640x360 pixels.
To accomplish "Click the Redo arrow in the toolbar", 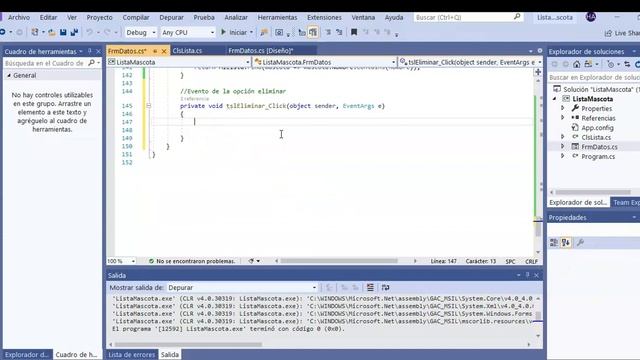I will (107, 32).
